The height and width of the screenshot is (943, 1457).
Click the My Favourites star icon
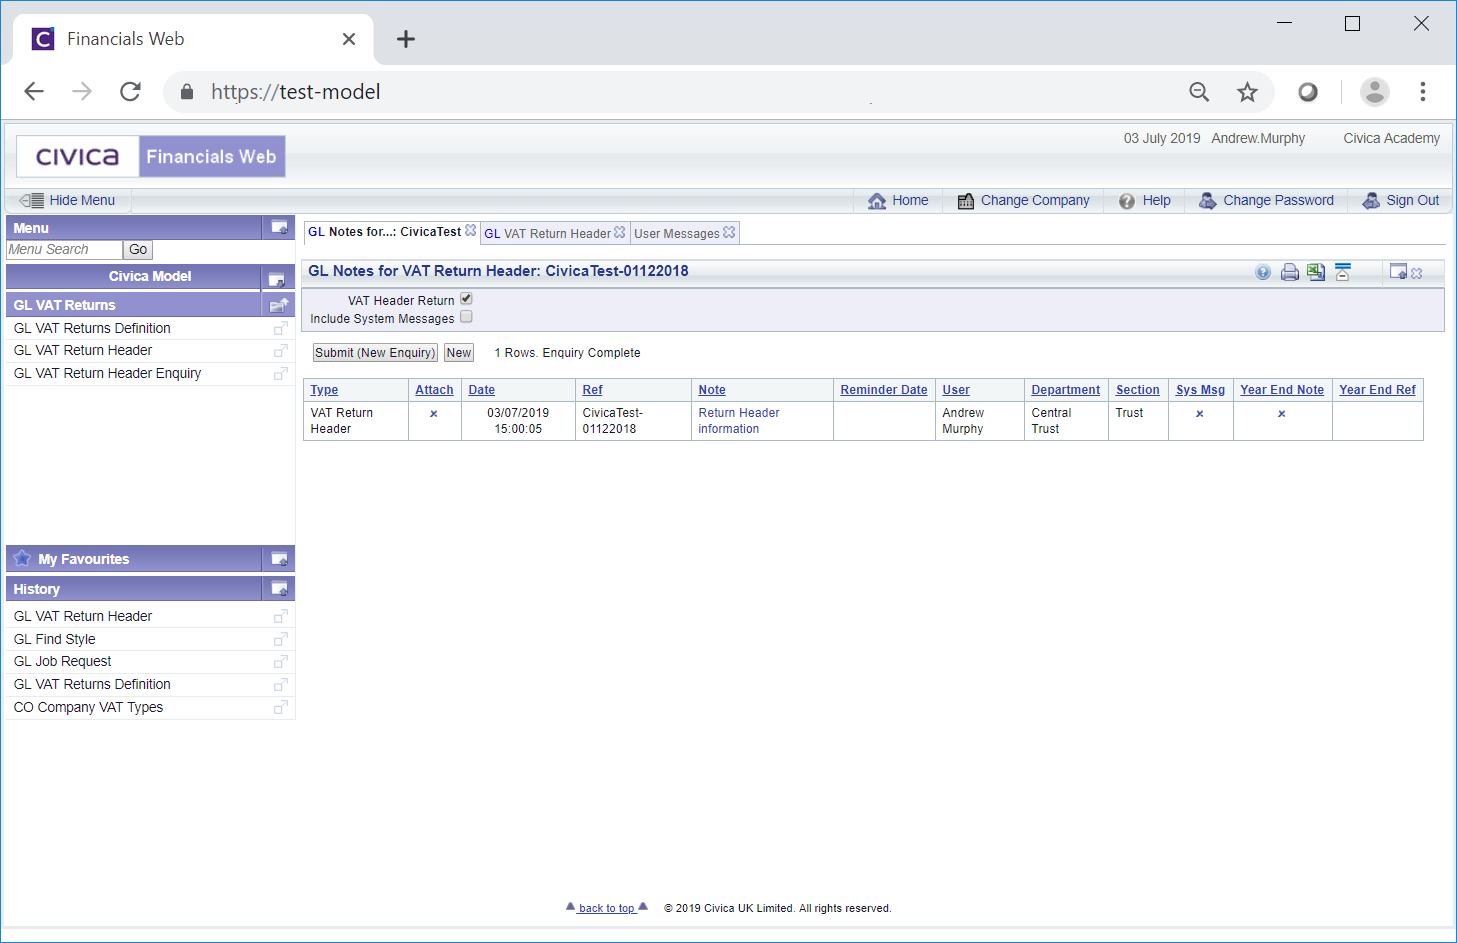pos(23,558)
